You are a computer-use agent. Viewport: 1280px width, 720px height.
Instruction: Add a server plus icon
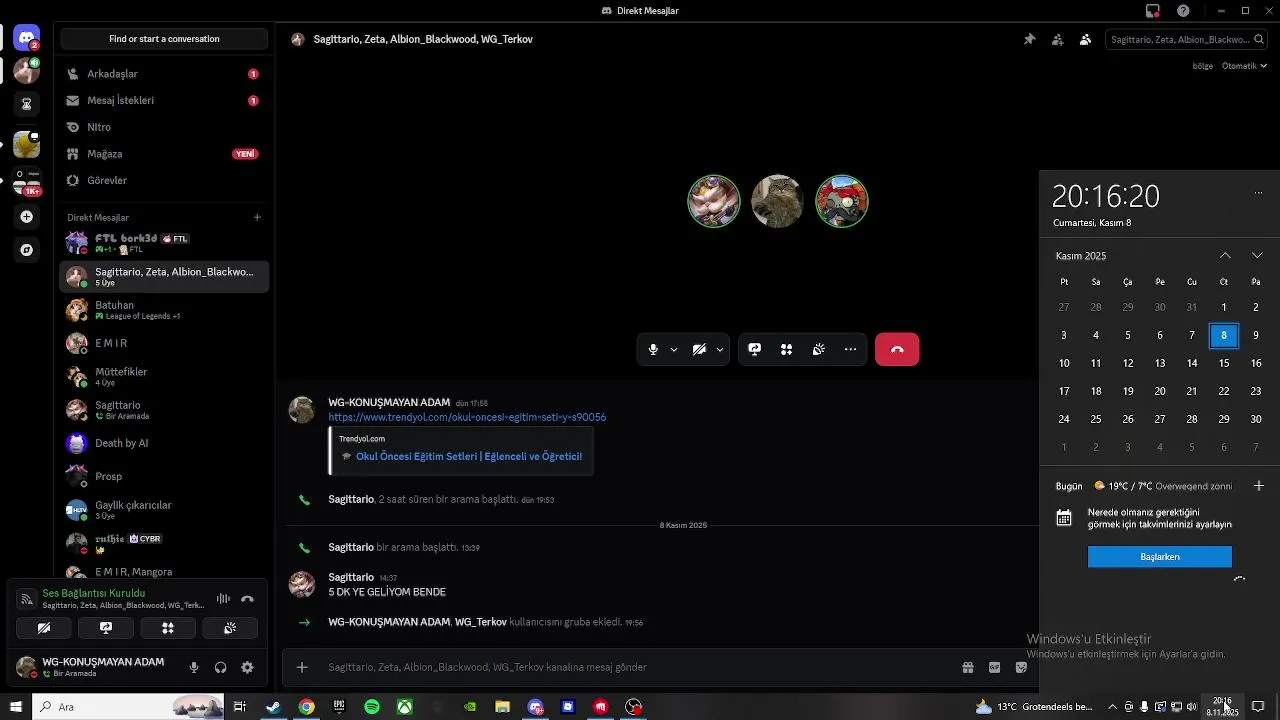(27, 217)
